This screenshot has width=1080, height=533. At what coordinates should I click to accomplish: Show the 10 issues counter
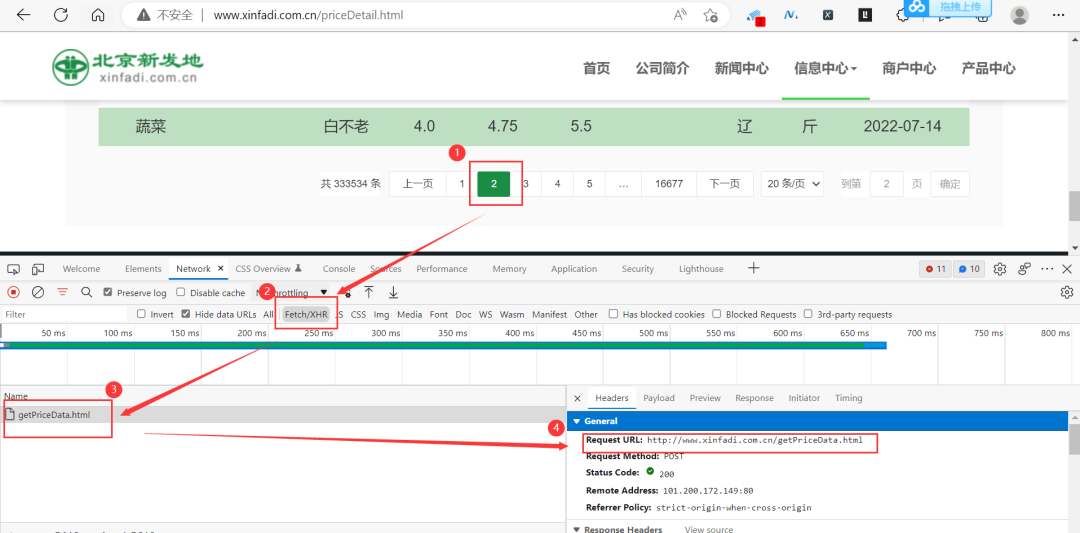point(969,269)
